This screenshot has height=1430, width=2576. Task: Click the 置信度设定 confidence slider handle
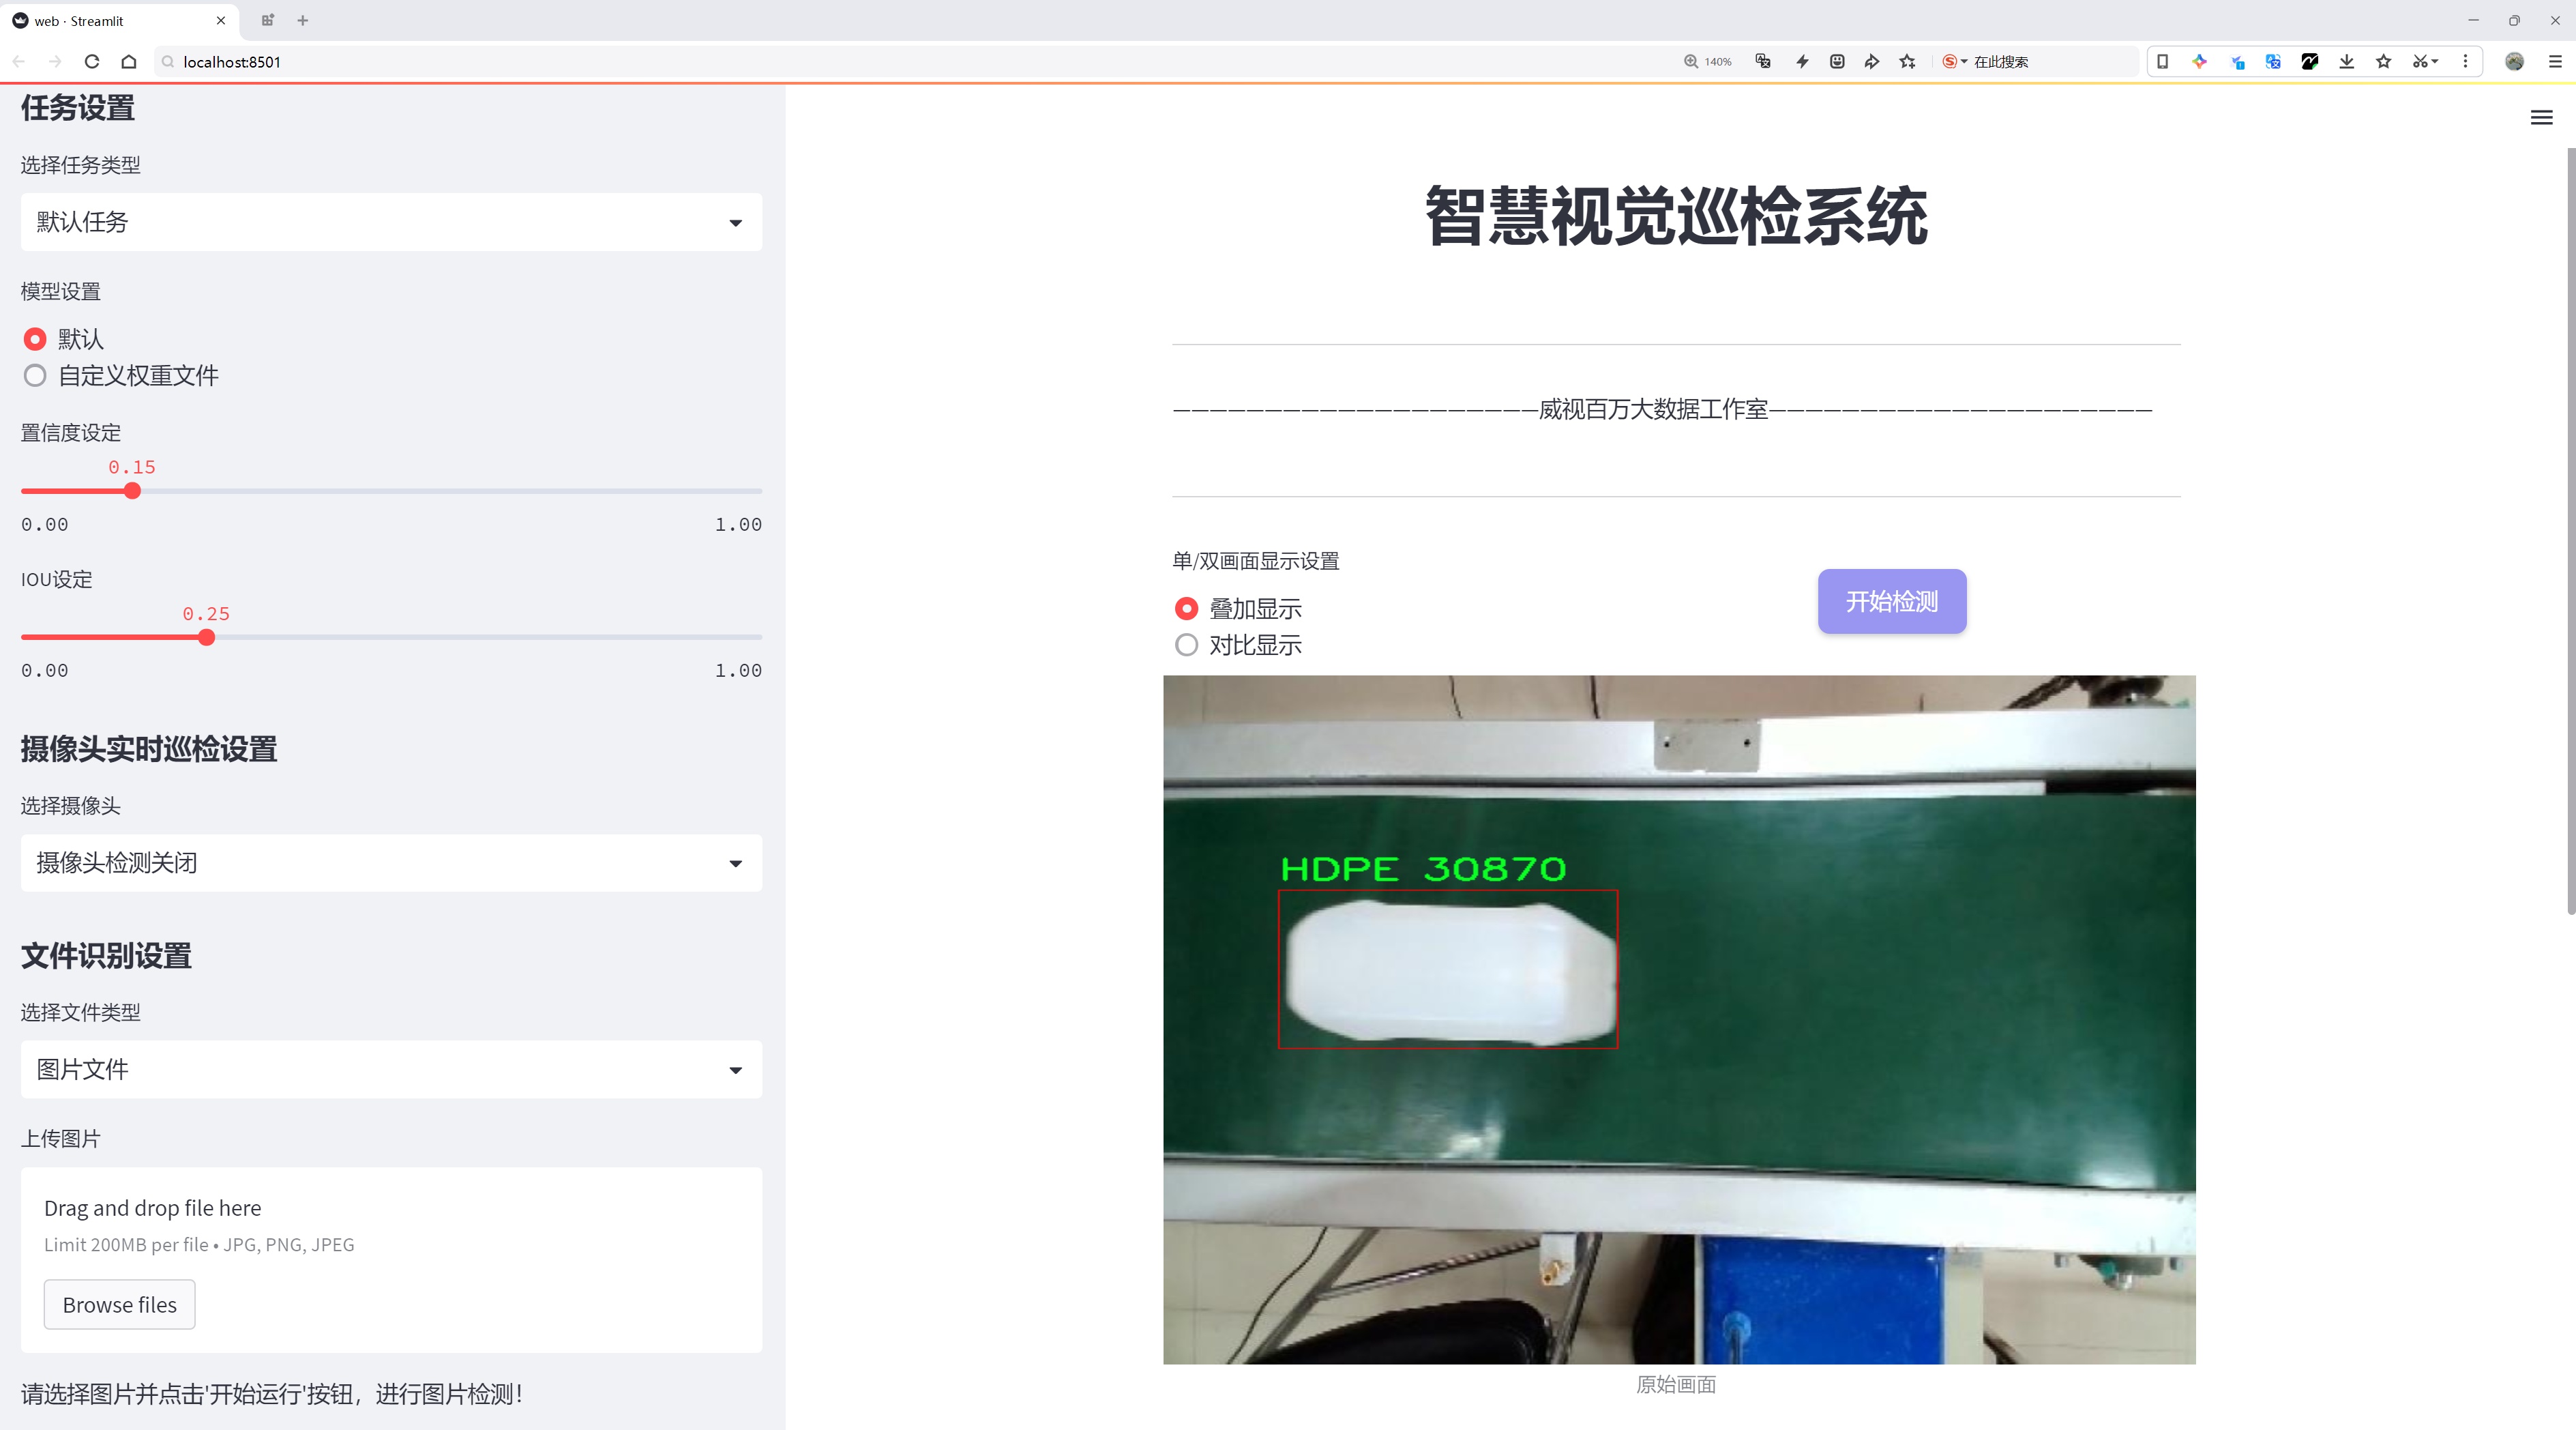point(132,491)
